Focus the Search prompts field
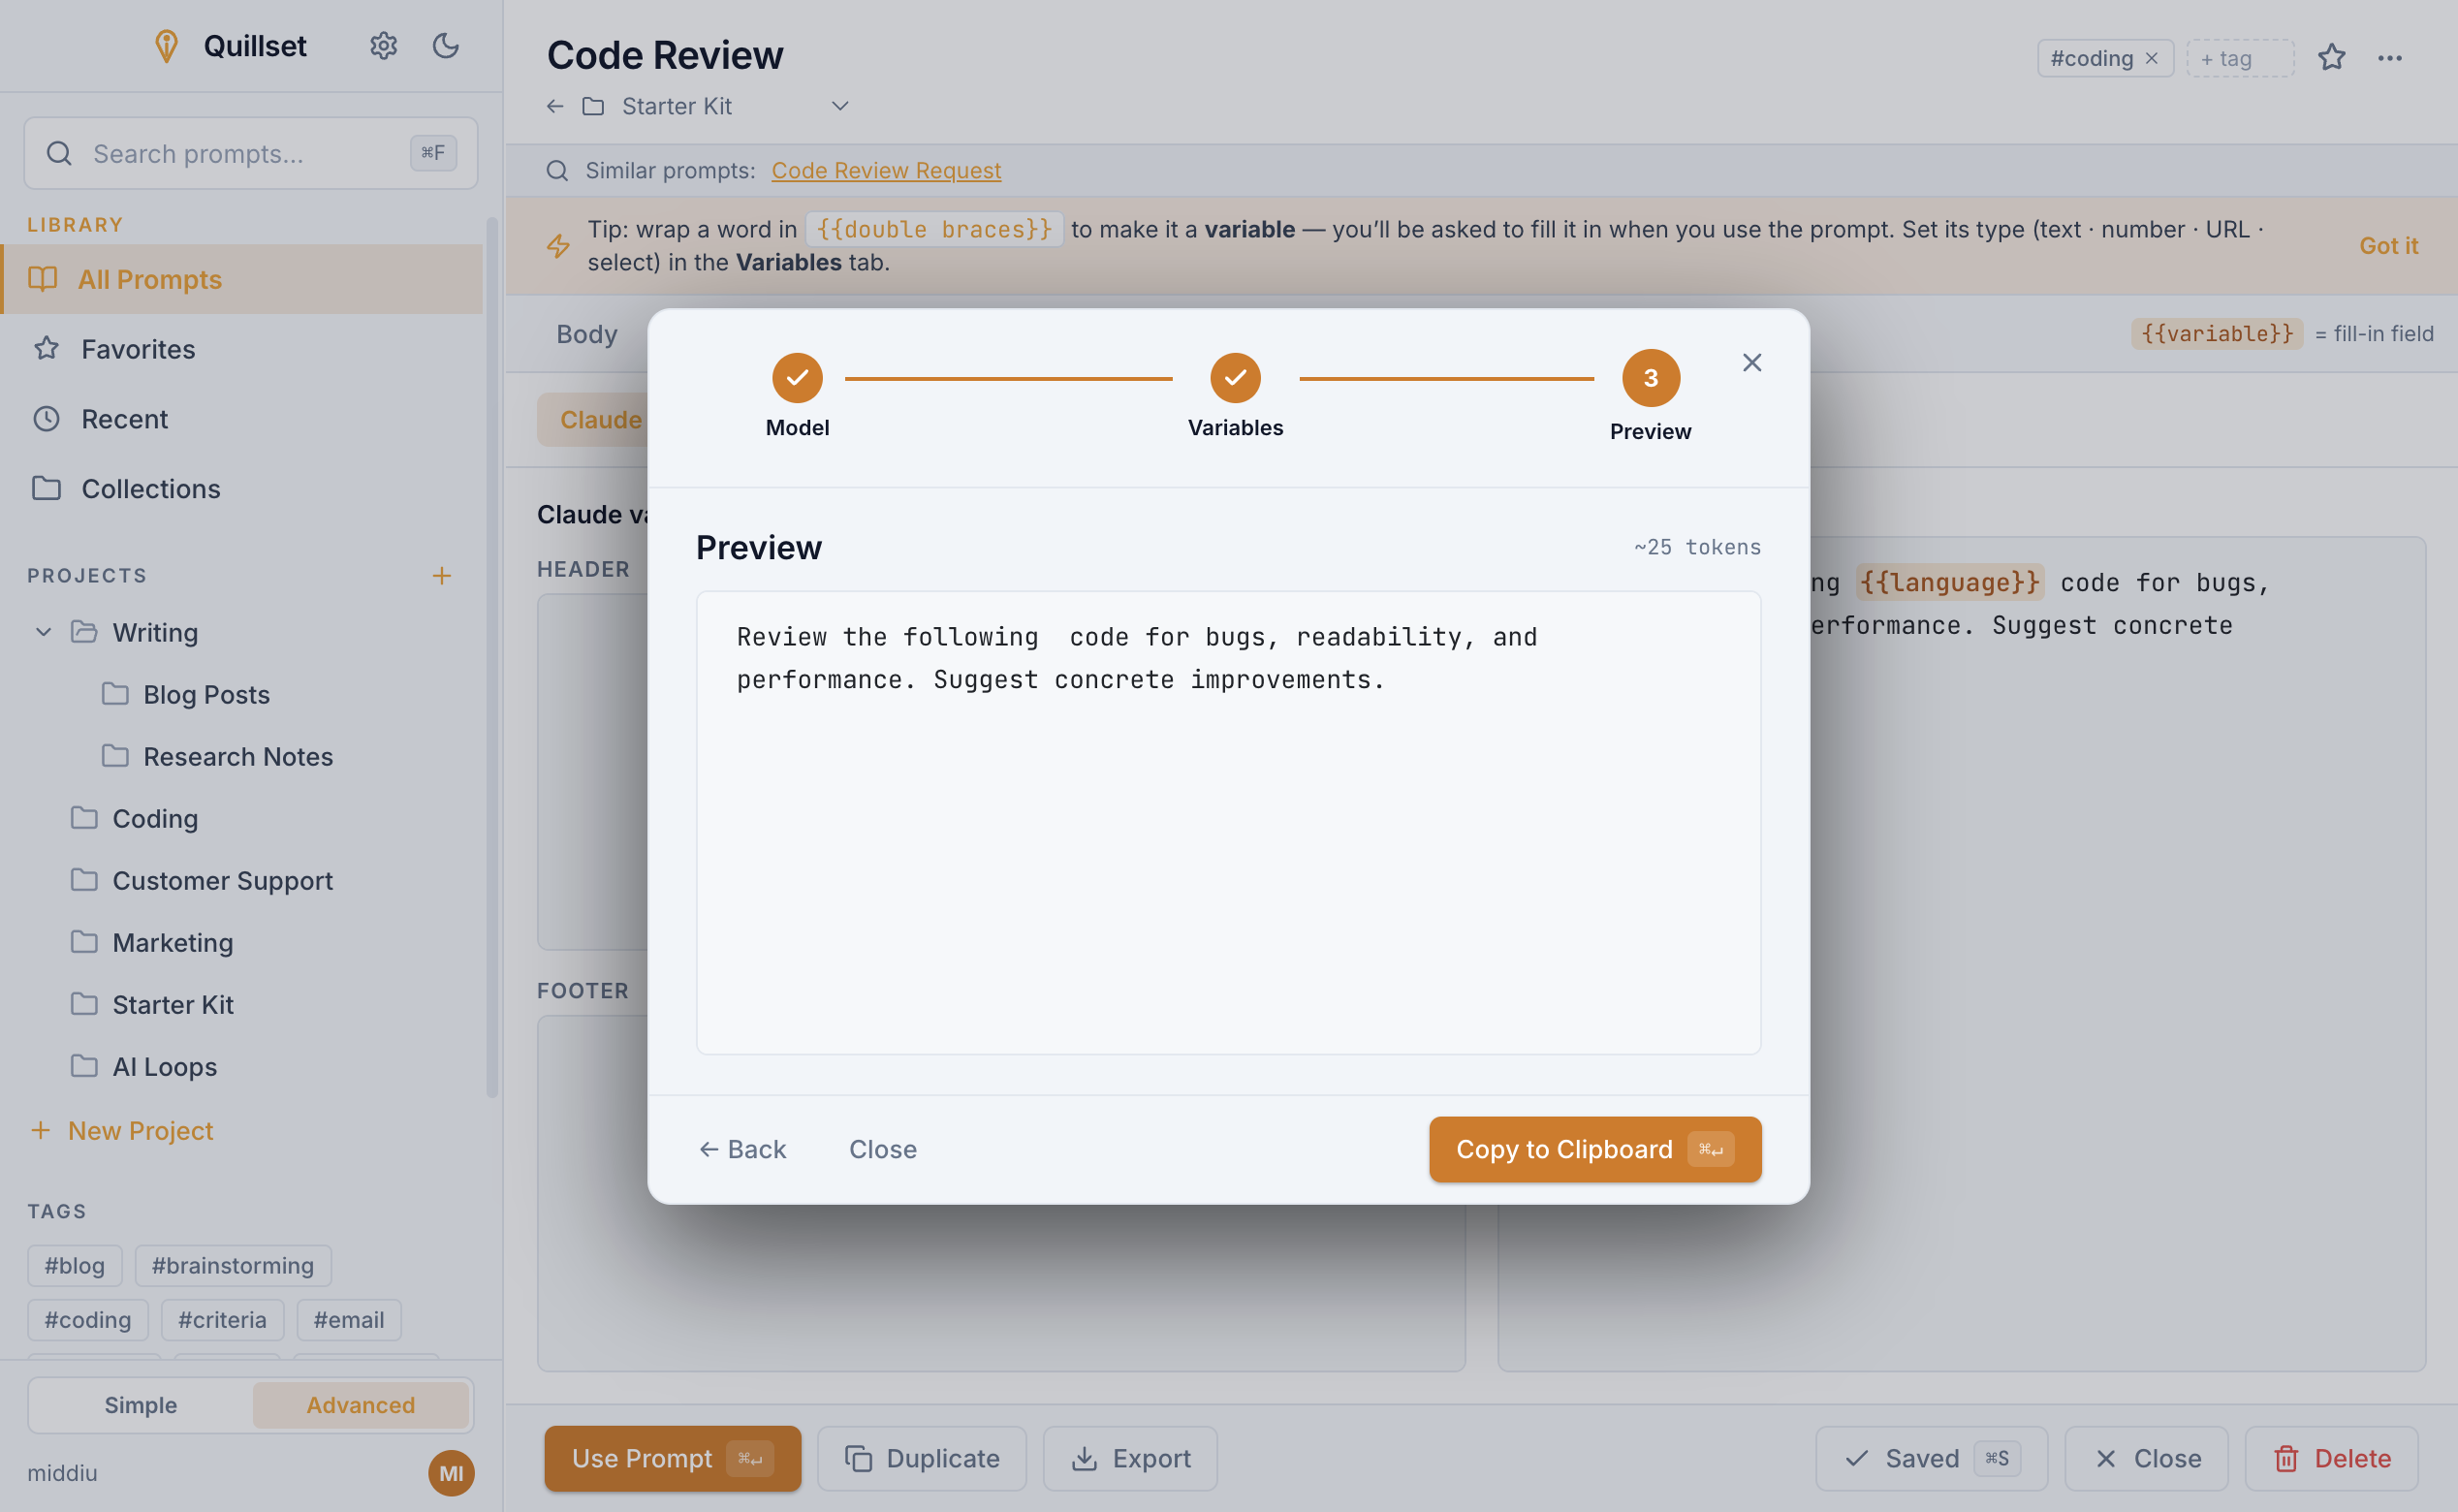This screenshot has height=1512, width=2458. [250, 153]
